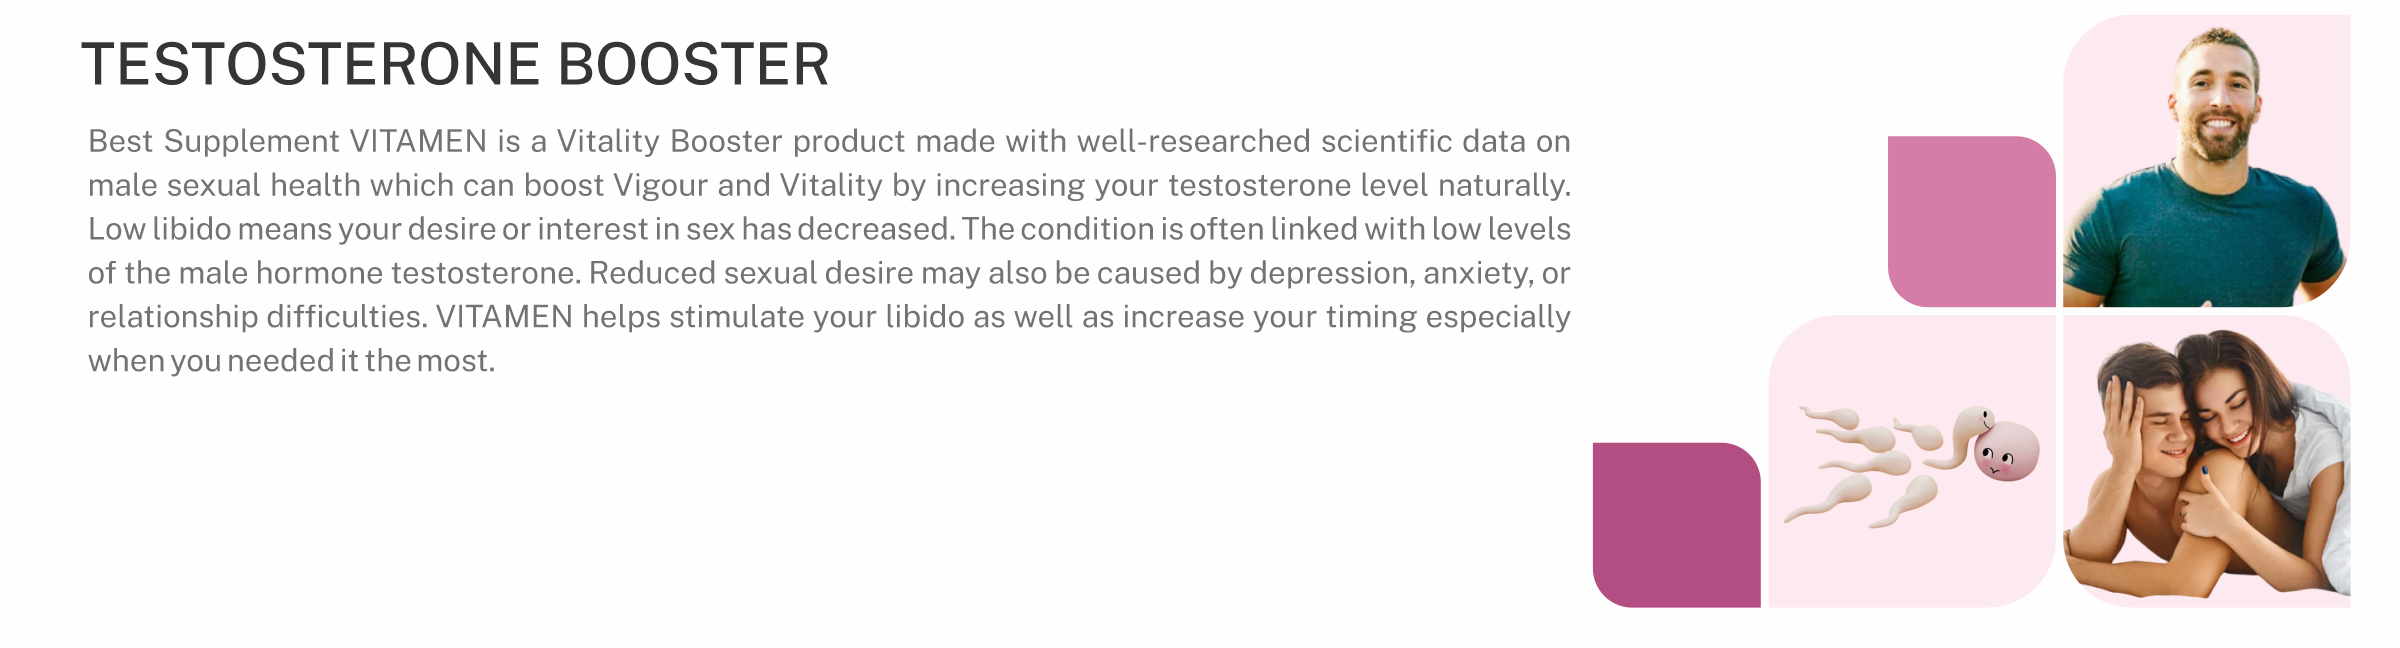This screenshot has height=648, width=2400.
Task: Click the sperm touching the egg cell
Action: click(x=1960, y=436)
